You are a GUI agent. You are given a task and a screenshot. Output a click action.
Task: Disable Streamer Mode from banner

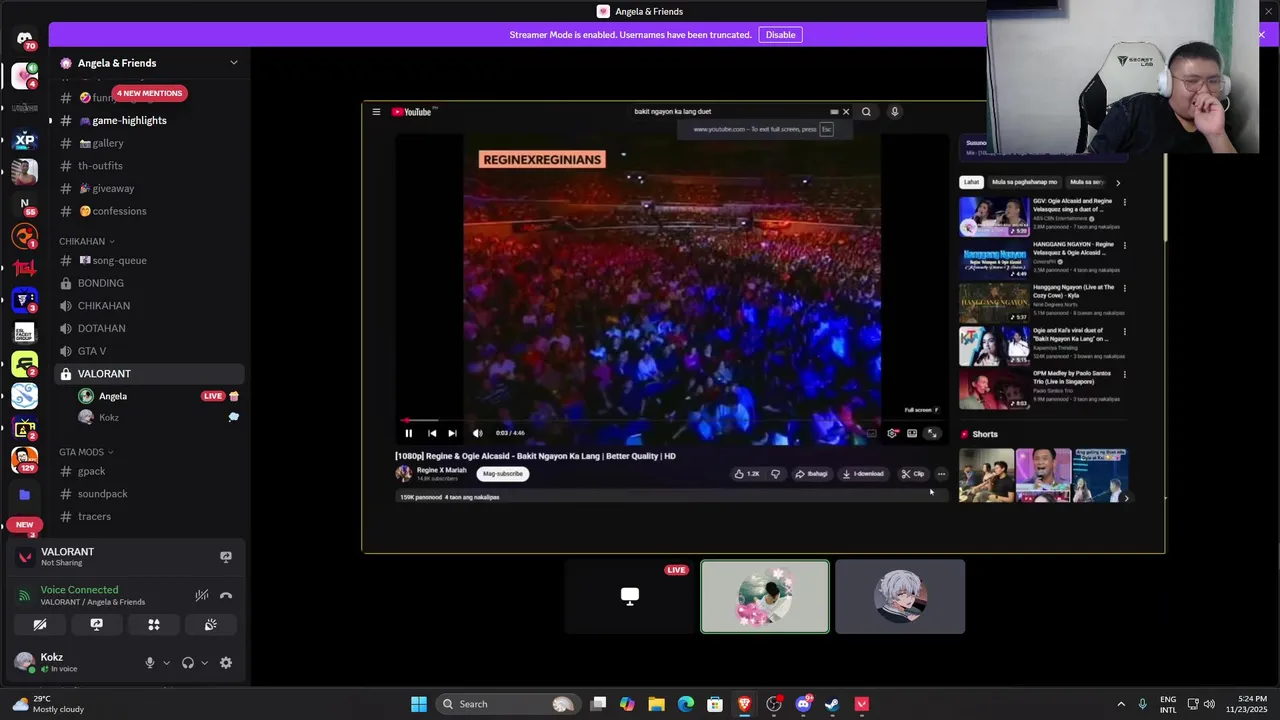click(780, 35)
